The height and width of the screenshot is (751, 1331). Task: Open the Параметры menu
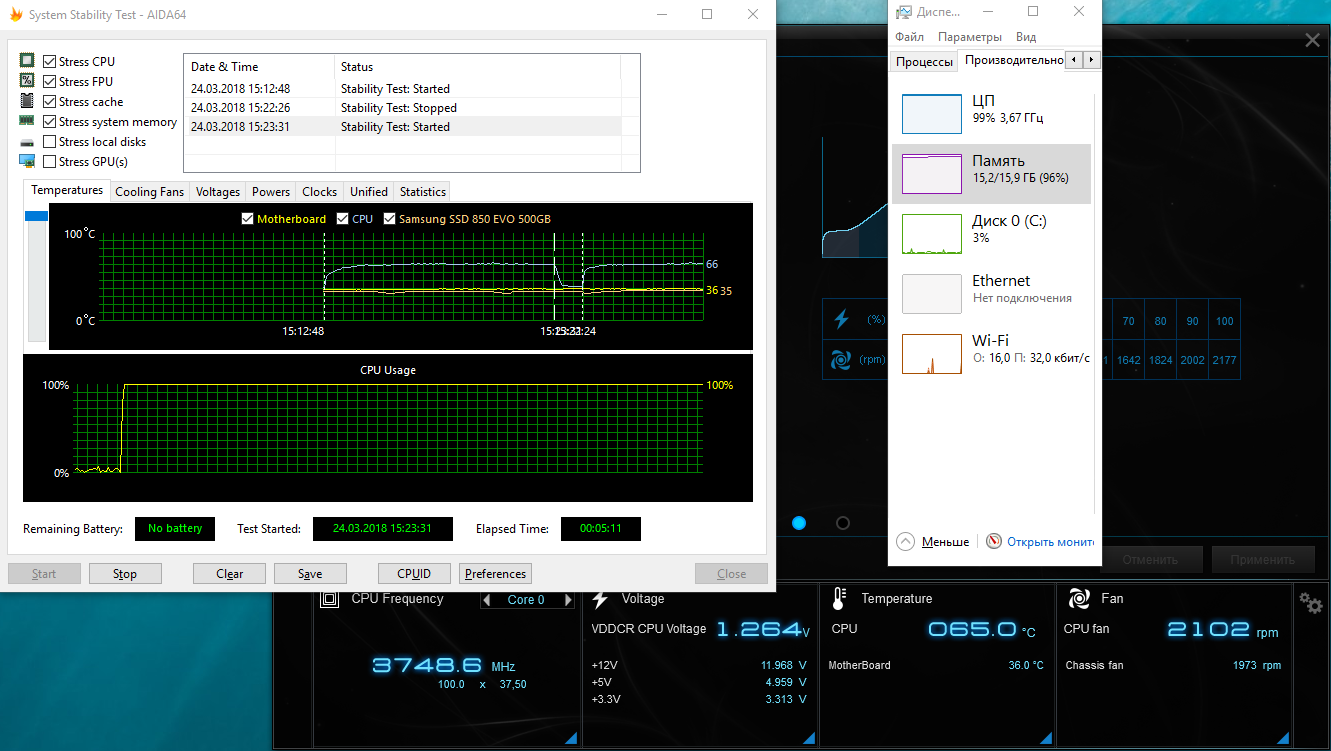pyautogui.click(x=969, y=37)
